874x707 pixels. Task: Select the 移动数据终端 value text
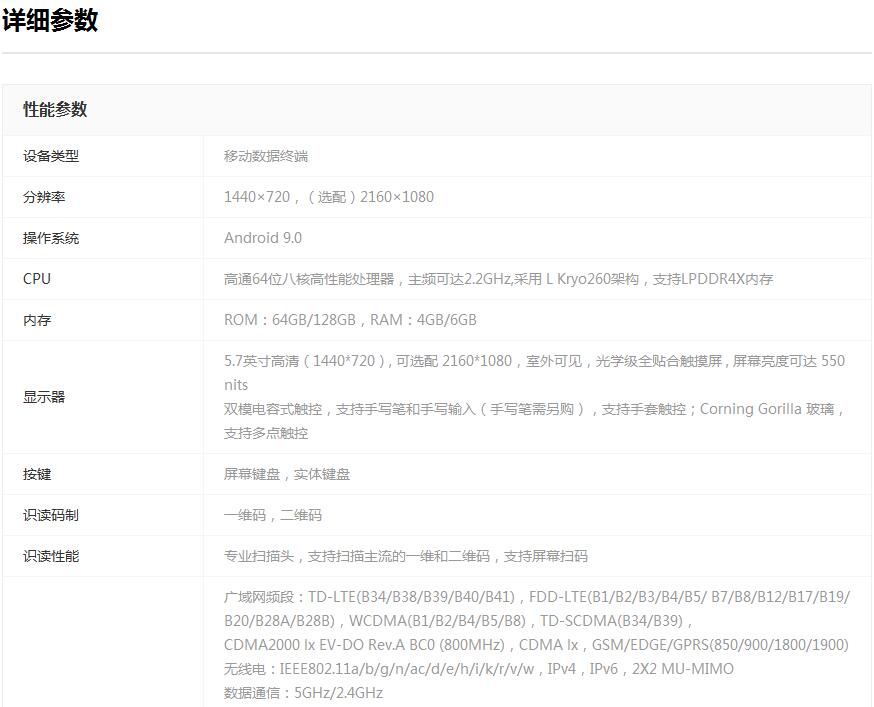pos(266,156)
